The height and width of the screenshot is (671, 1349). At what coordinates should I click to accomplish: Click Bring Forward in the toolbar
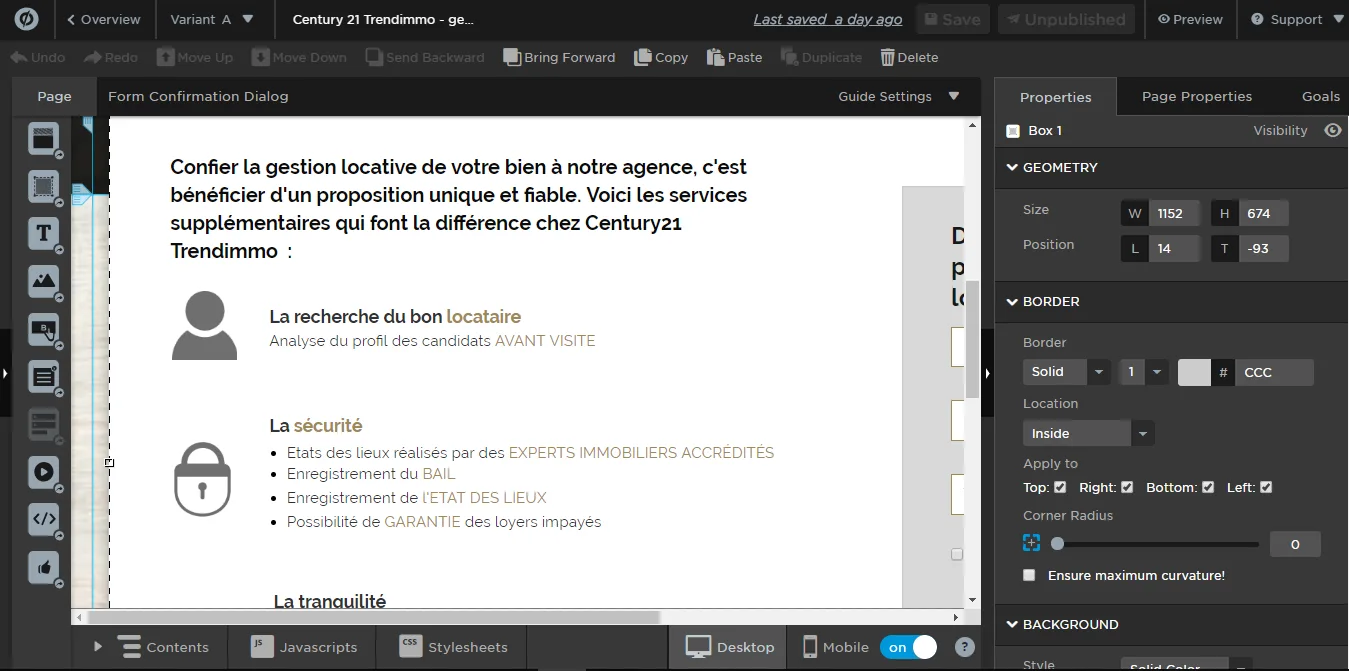click(x=559, y=57)
